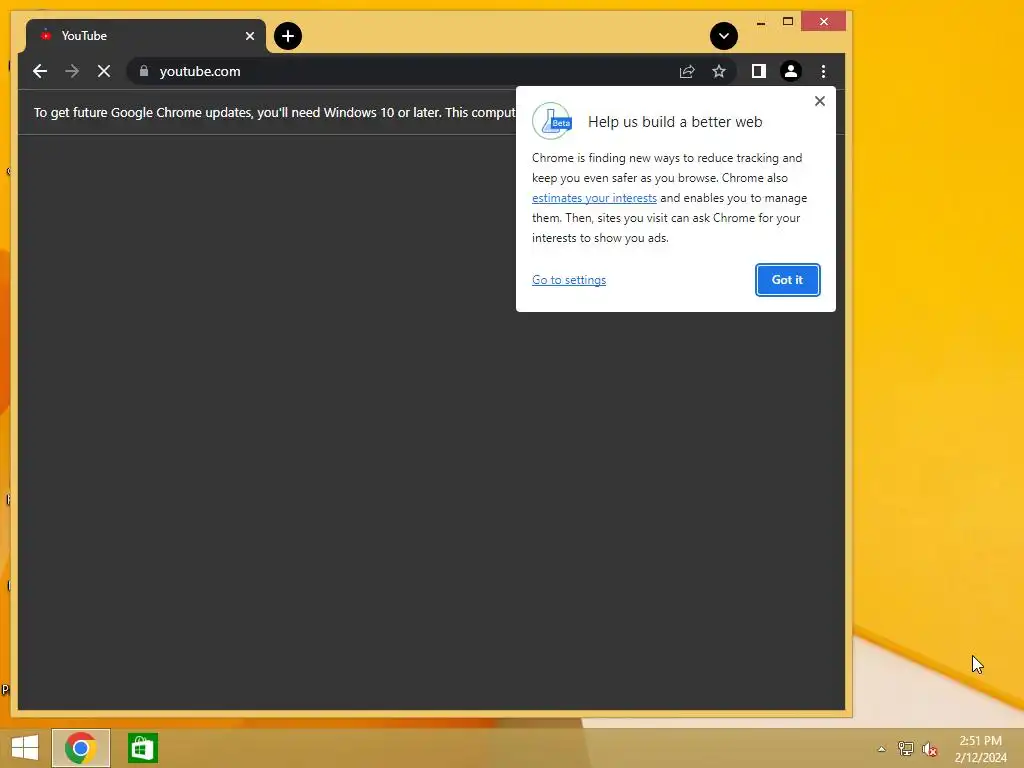Click the forward navigation arrow
Screen dimensions: 1024x768
pos(72,71)
